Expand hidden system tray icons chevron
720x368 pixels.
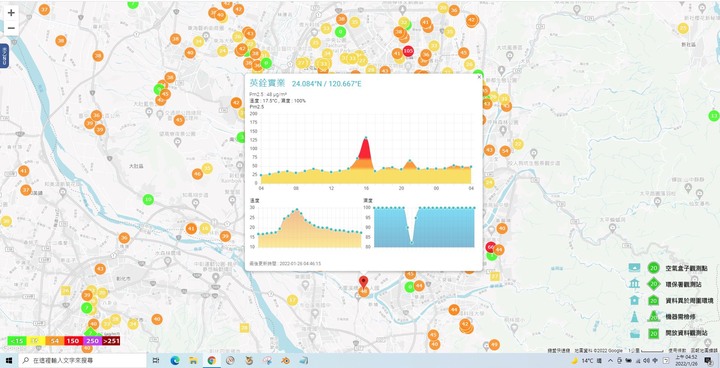(x=610, y=361)
